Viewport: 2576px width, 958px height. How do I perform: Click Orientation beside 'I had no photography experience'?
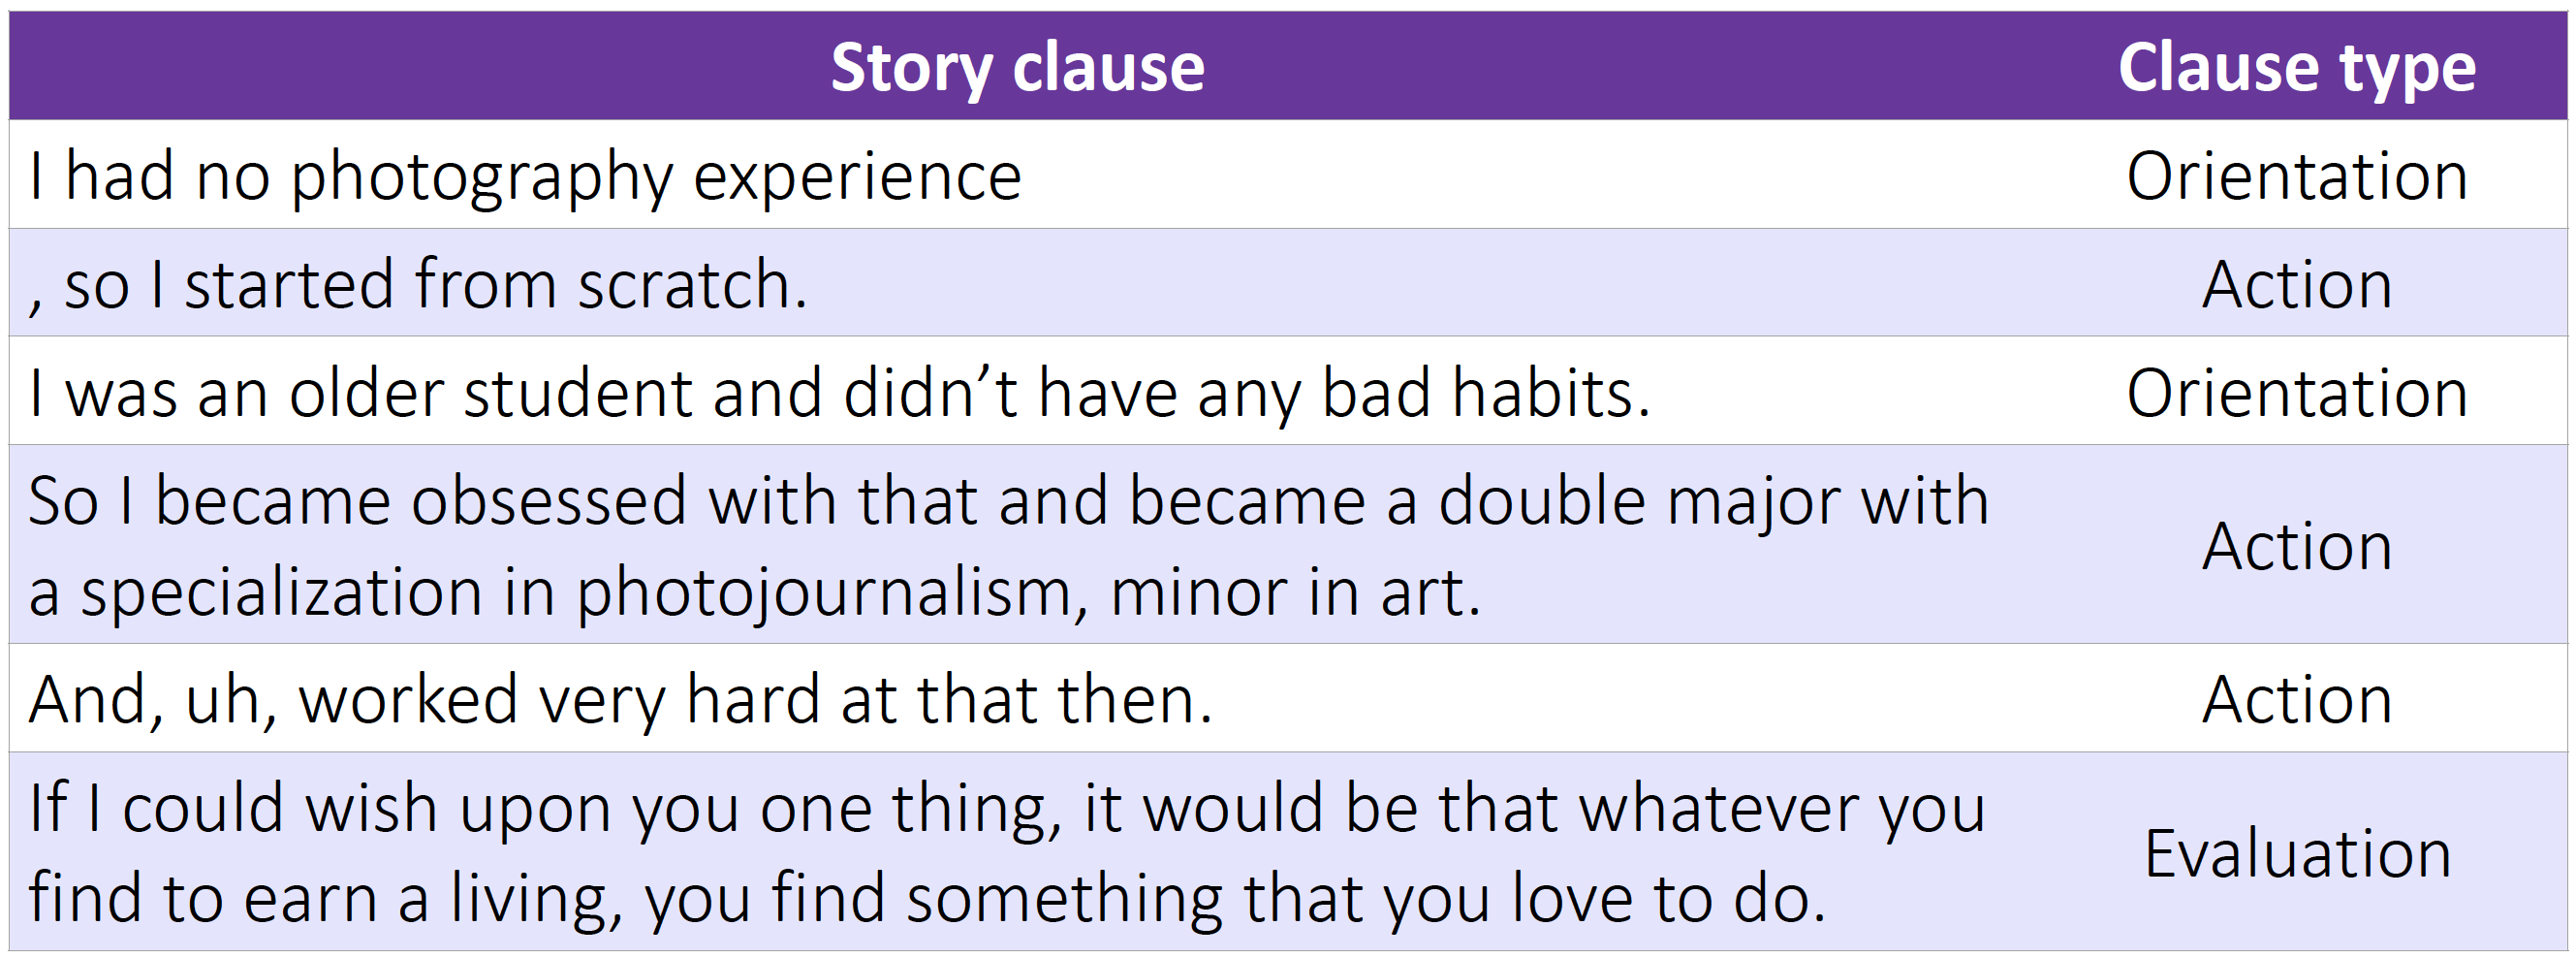2296,176
